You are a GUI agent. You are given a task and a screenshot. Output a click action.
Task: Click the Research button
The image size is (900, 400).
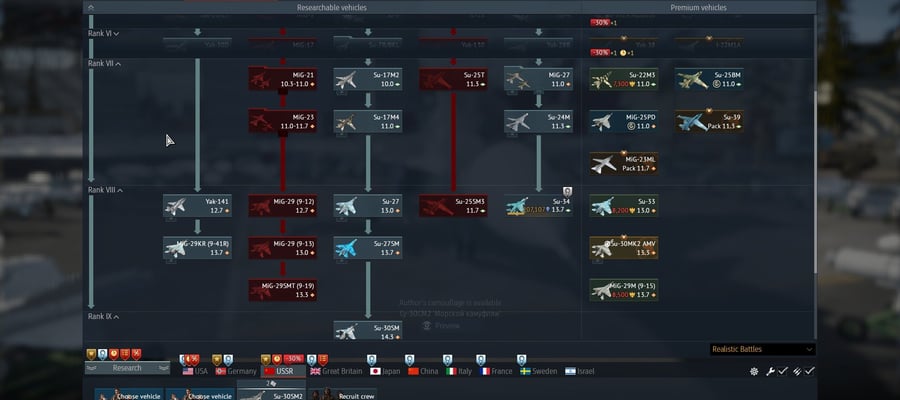[x=127, y=368]
